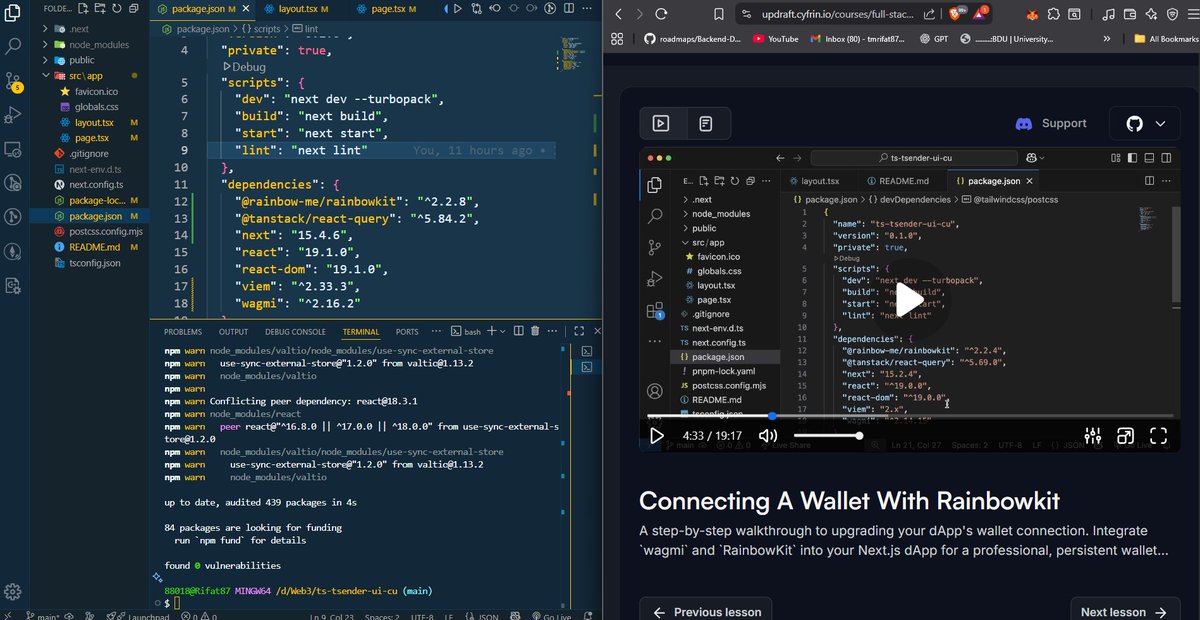This screenshot has width=1200, height=620.
Task: Open browser extensions puzzle icon
Action: (1055, 14)
